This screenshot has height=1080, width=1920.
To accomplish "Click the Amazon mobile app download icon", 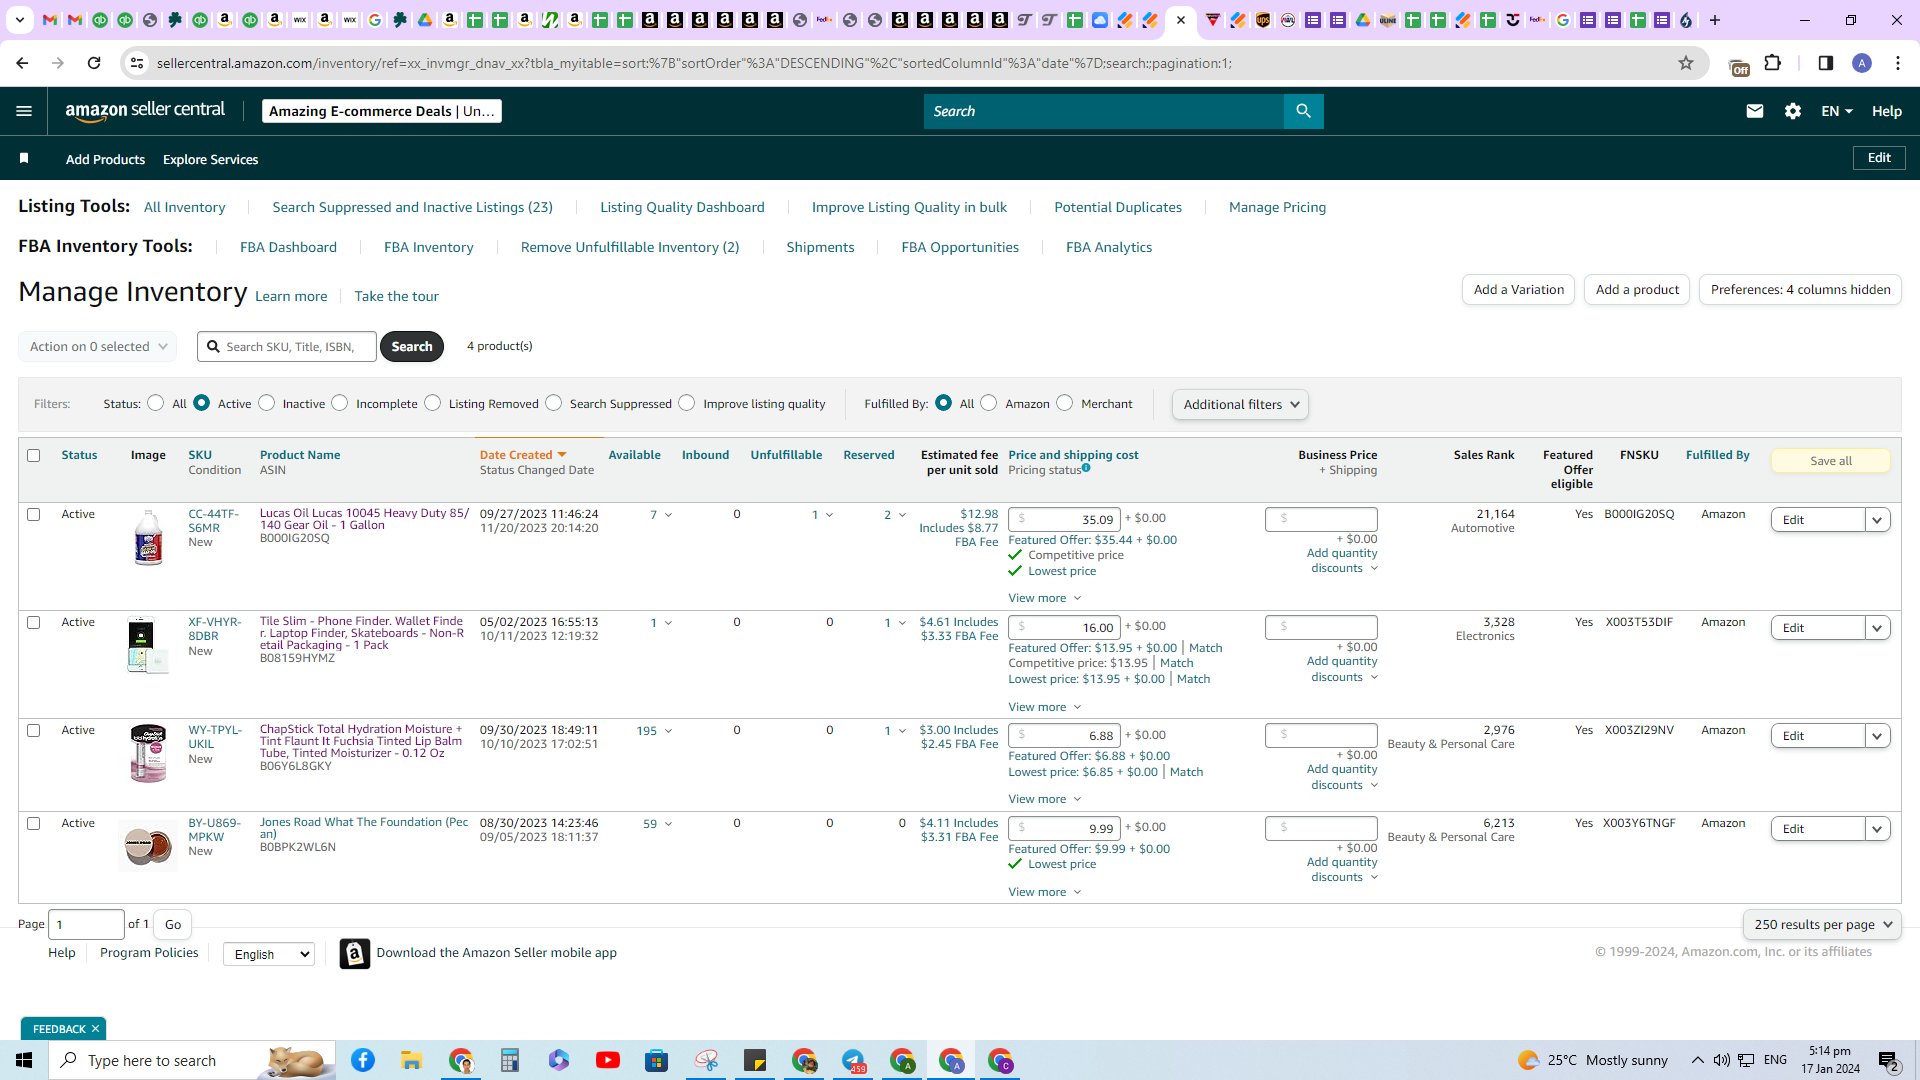I will click(354, 953).
